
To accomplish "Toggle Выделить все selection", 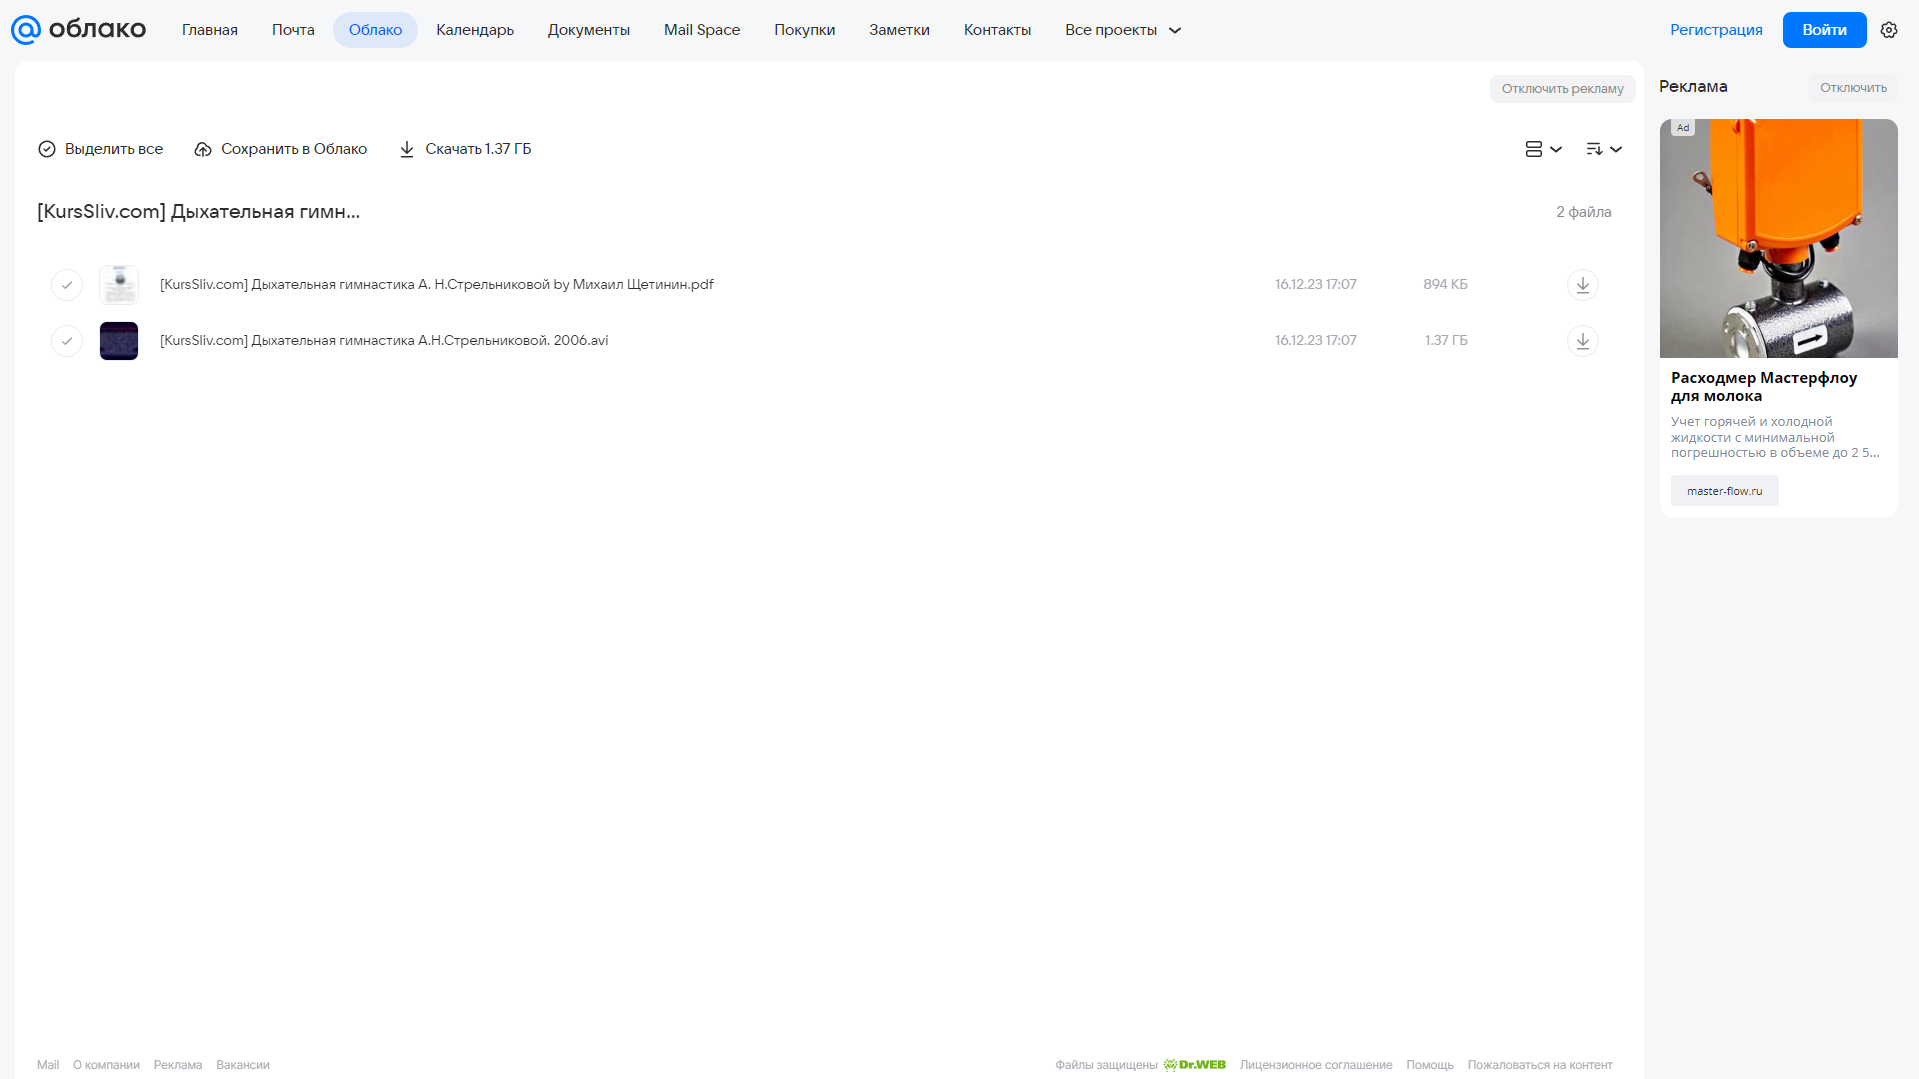I will point(100,149).
